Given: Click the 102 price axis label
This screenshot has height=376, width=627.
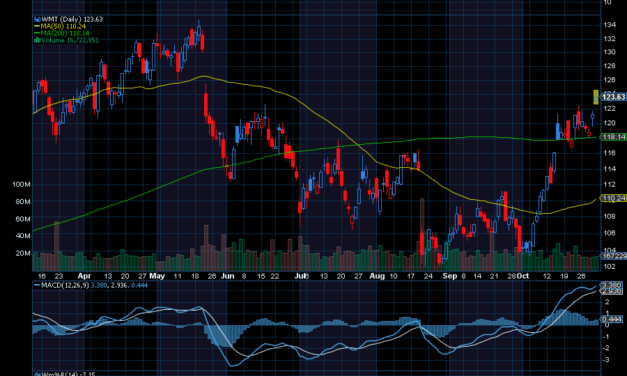Looking at the screenshot, I should point(609,267).
